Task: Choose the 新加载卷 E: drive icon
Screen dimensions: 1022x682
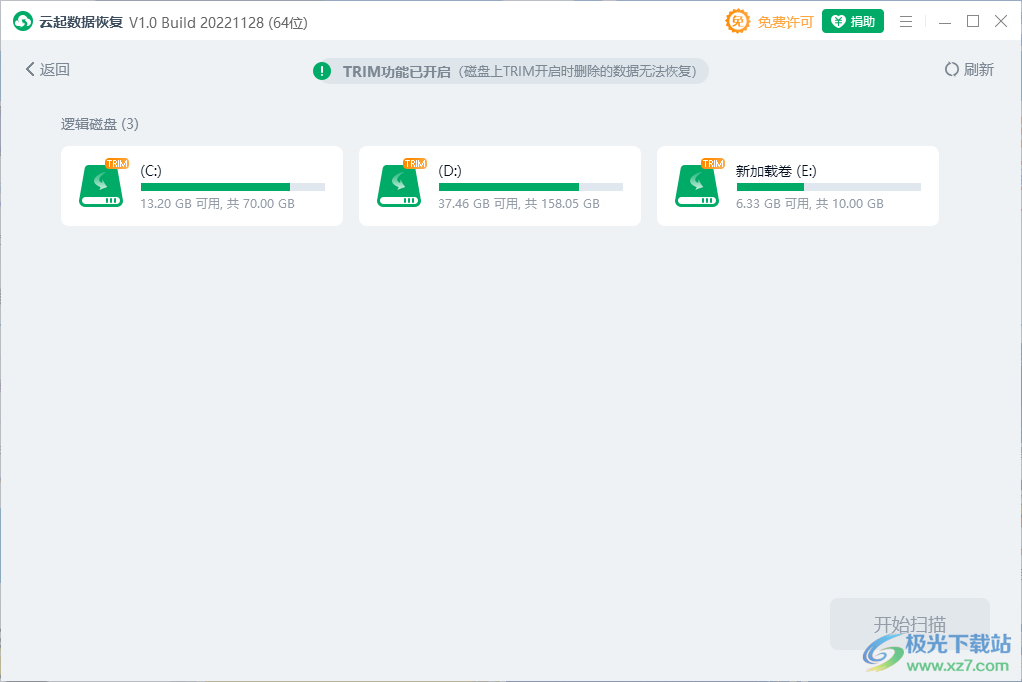Action: pos(697,186)
